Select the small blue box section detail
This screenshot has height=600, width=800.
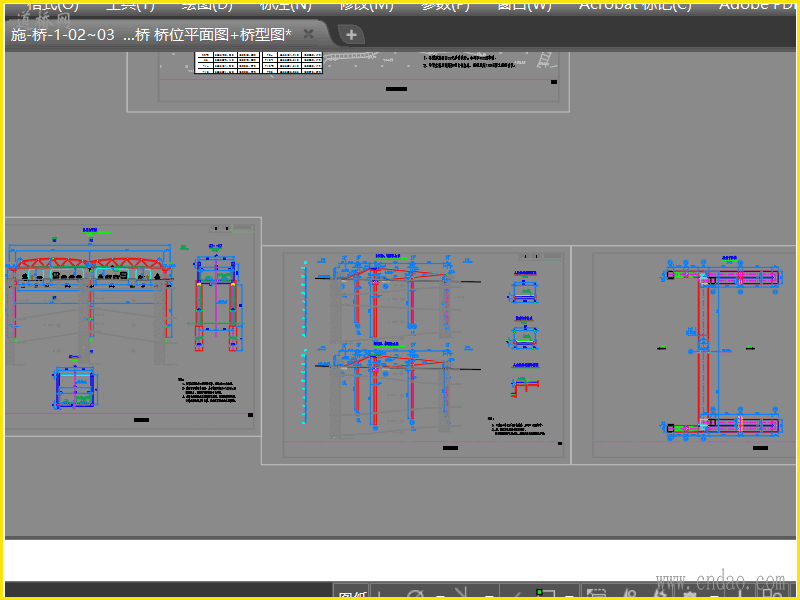[74, 388]
